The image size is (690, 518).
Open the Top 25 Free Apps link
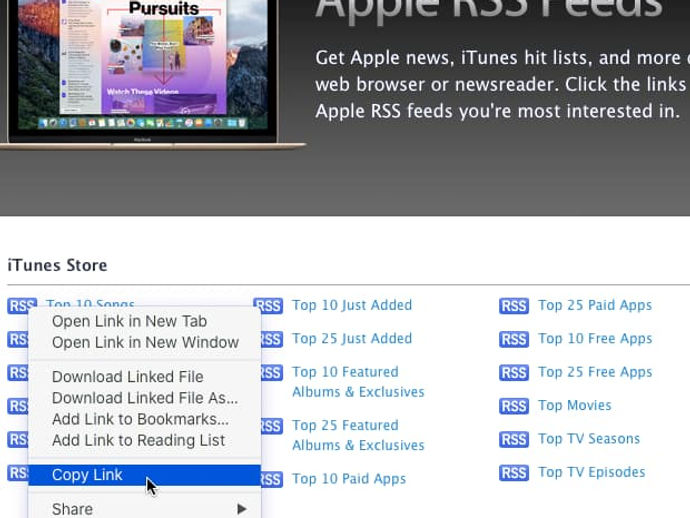click(595, 372)
